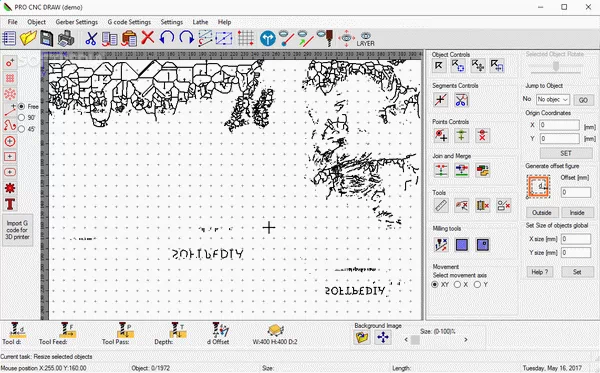Click the Offset [mm] input field
Screen dimensions: 600x373
(x=576, y=192)
